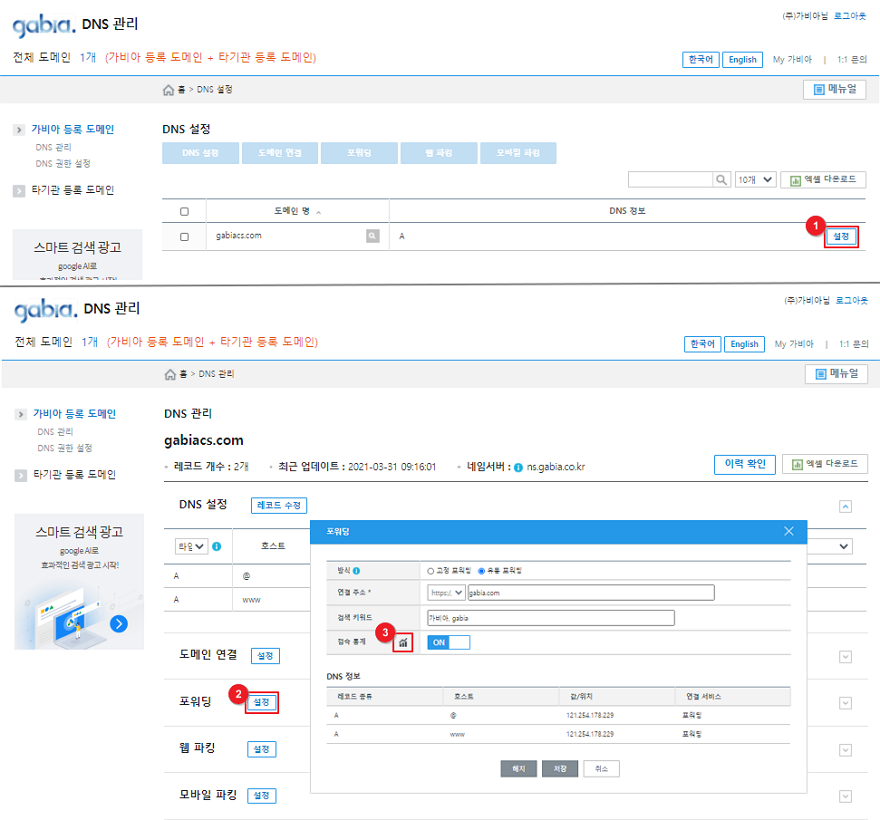Open the https:// protocol dropdown

pyautogui.click(x=446, y=593)
